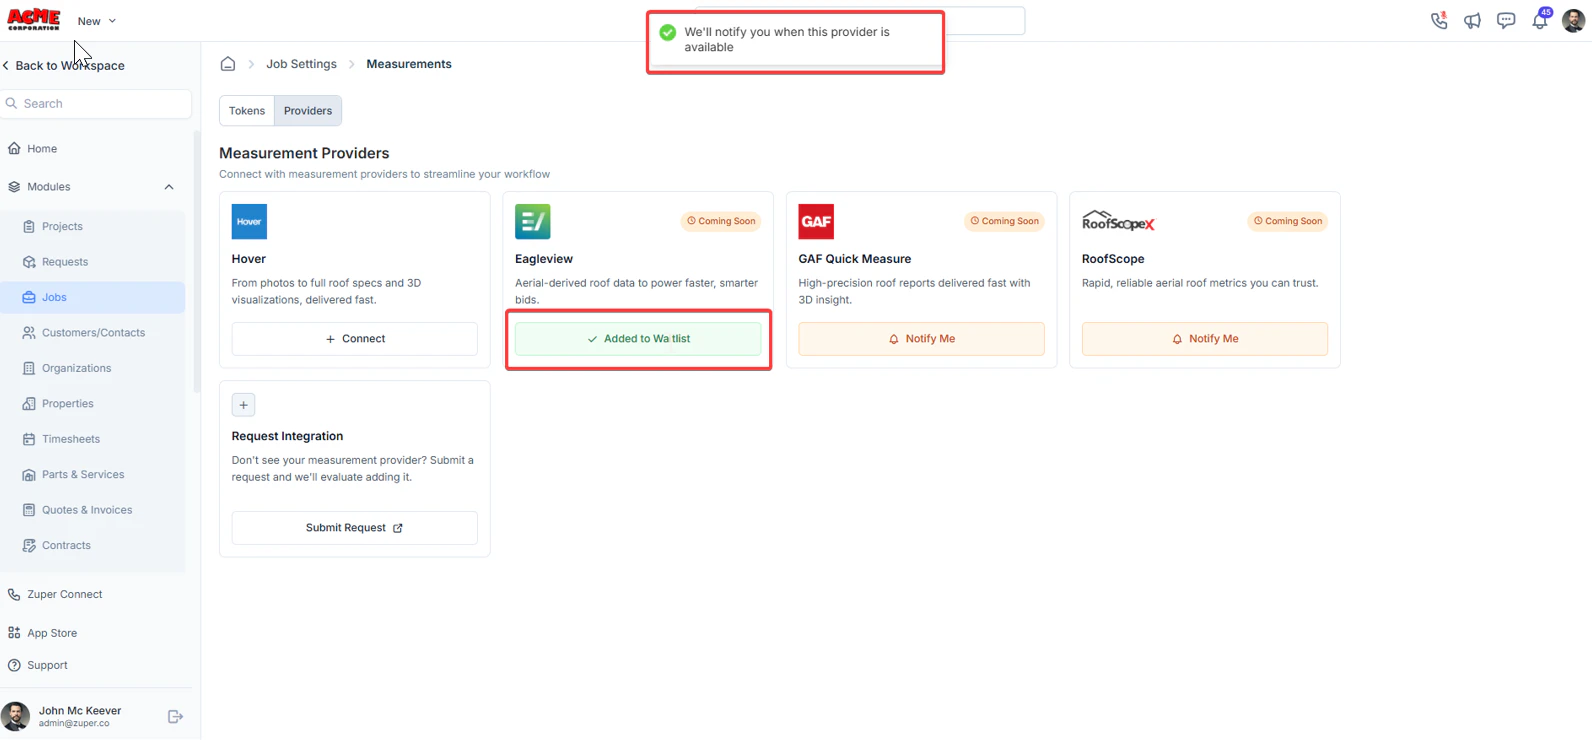Click Notify Me for RoofScope
The image size is (1592, 740).
click(1205, 339)
